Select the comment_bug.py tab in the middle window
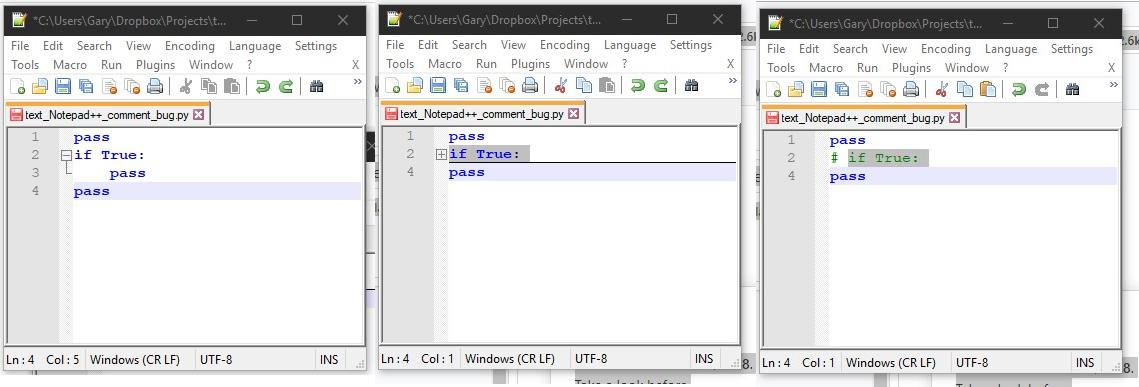The height and width of the screenshot is (387, 1139). 483,113
